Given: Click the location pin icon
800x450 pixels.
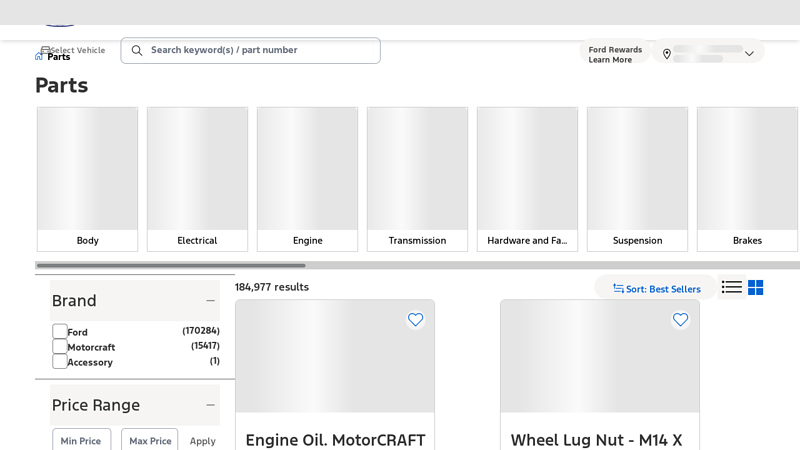Looking at the screenshot, I should (x=666, y=54).
